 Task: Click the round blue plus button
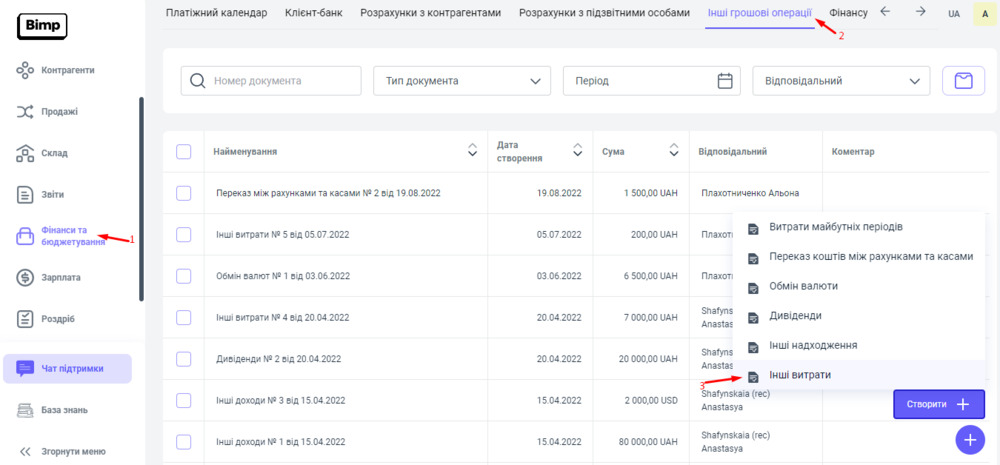(x=969, y=440)
